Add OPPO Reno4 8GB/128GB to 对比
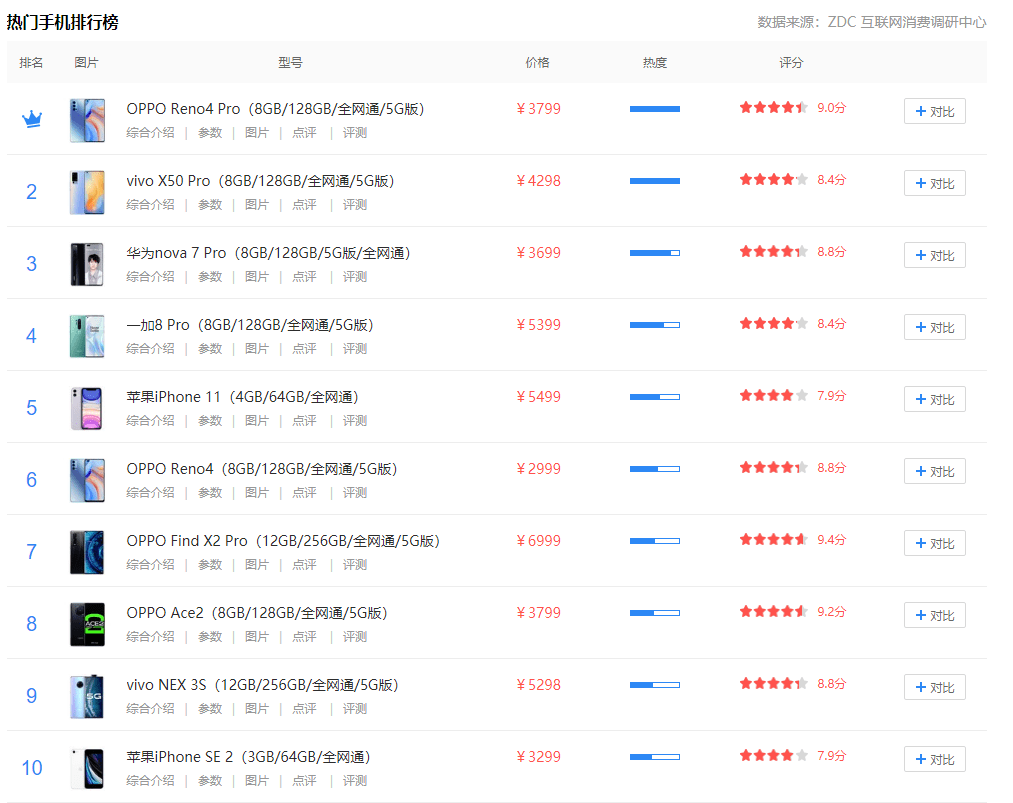The image size is (1013, 803). (934, 472)
